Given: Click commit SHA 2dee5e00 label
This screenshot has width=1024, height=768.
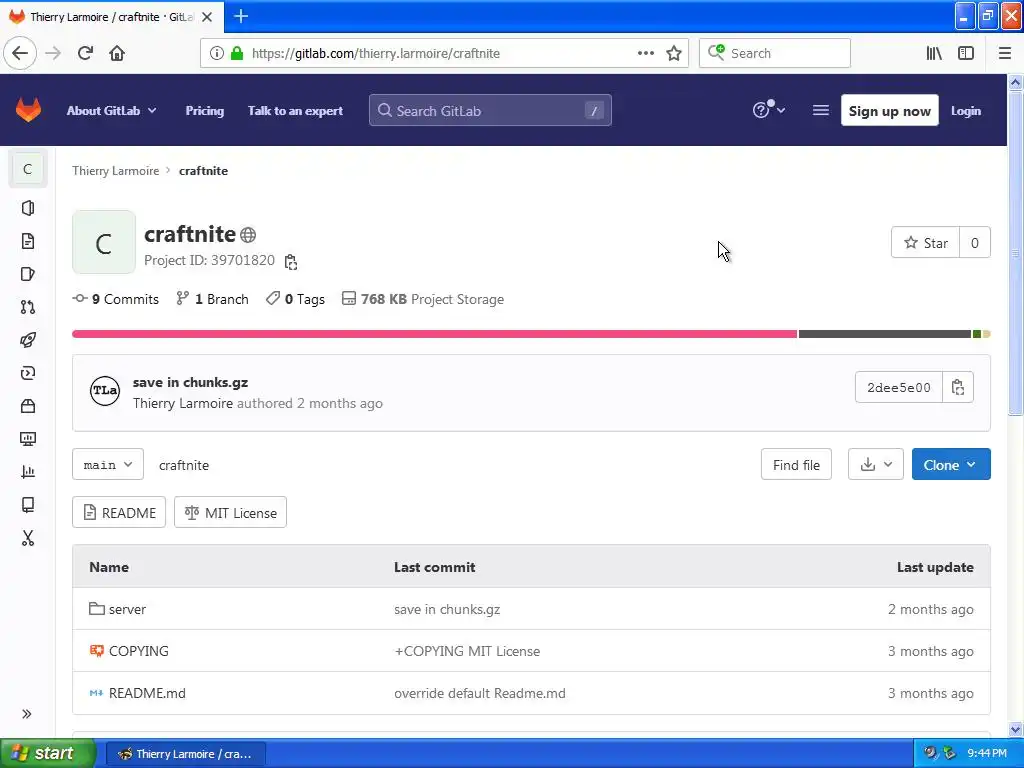Looking at the screenshot, I should (x=899, y=387).
